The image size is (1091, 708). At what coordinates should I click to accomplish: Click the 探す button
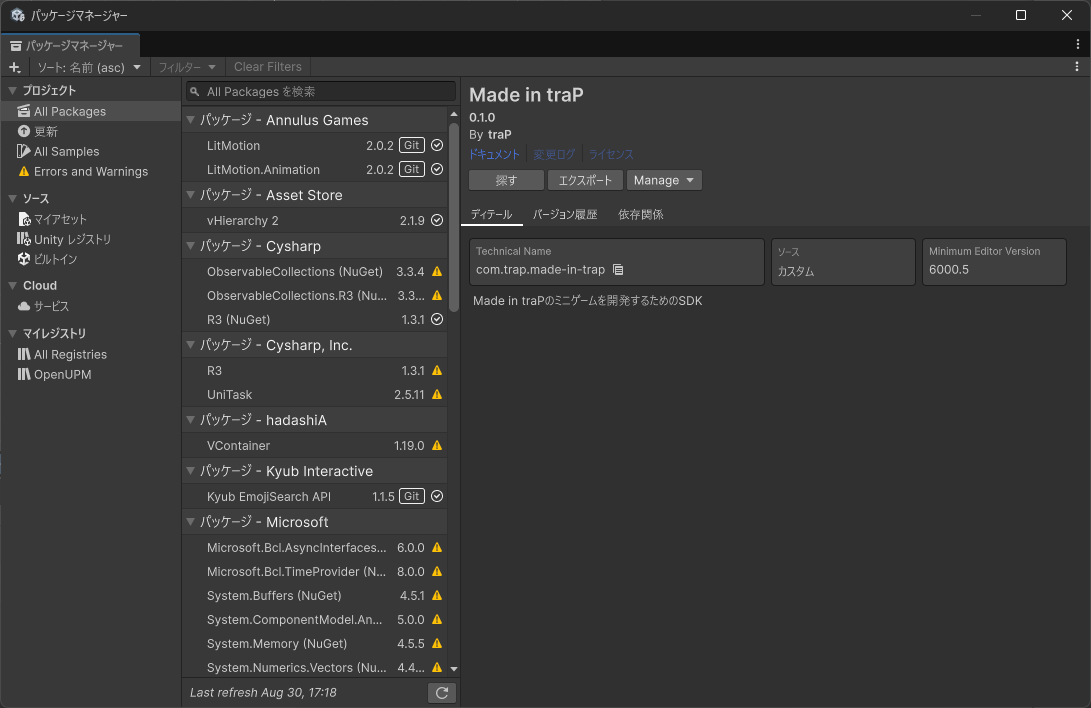(x=506, y=180)
